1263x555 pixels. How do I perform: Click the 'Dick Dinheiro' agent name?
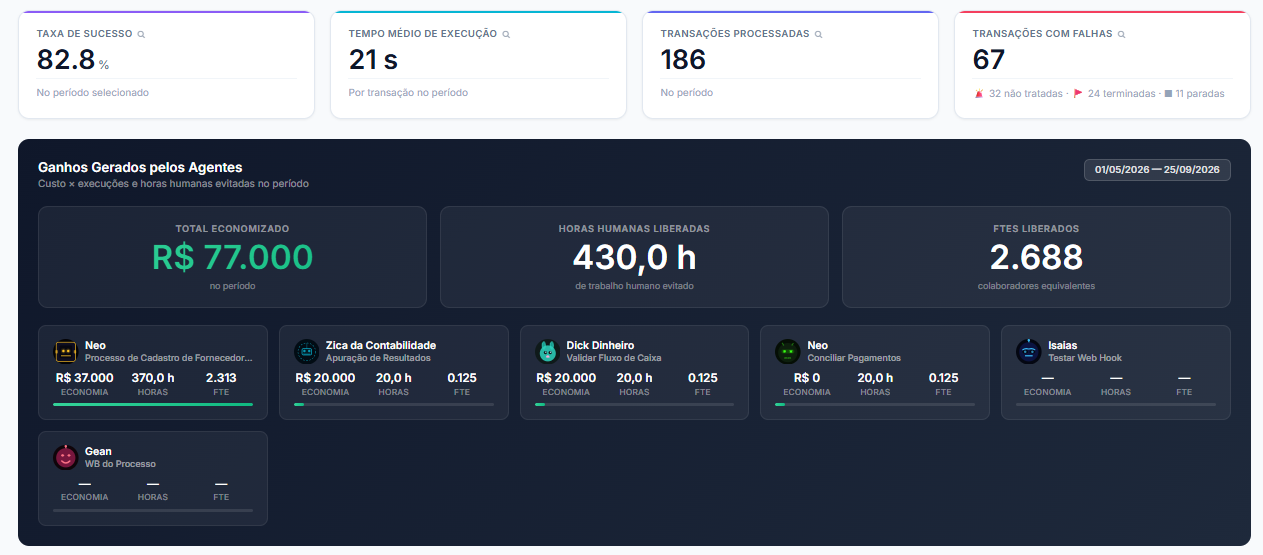pos(600,345)
